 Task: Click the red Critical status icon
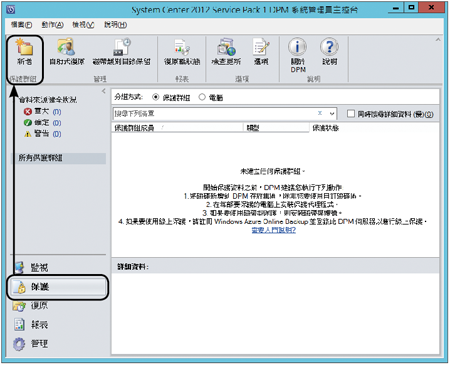[28, 112]
